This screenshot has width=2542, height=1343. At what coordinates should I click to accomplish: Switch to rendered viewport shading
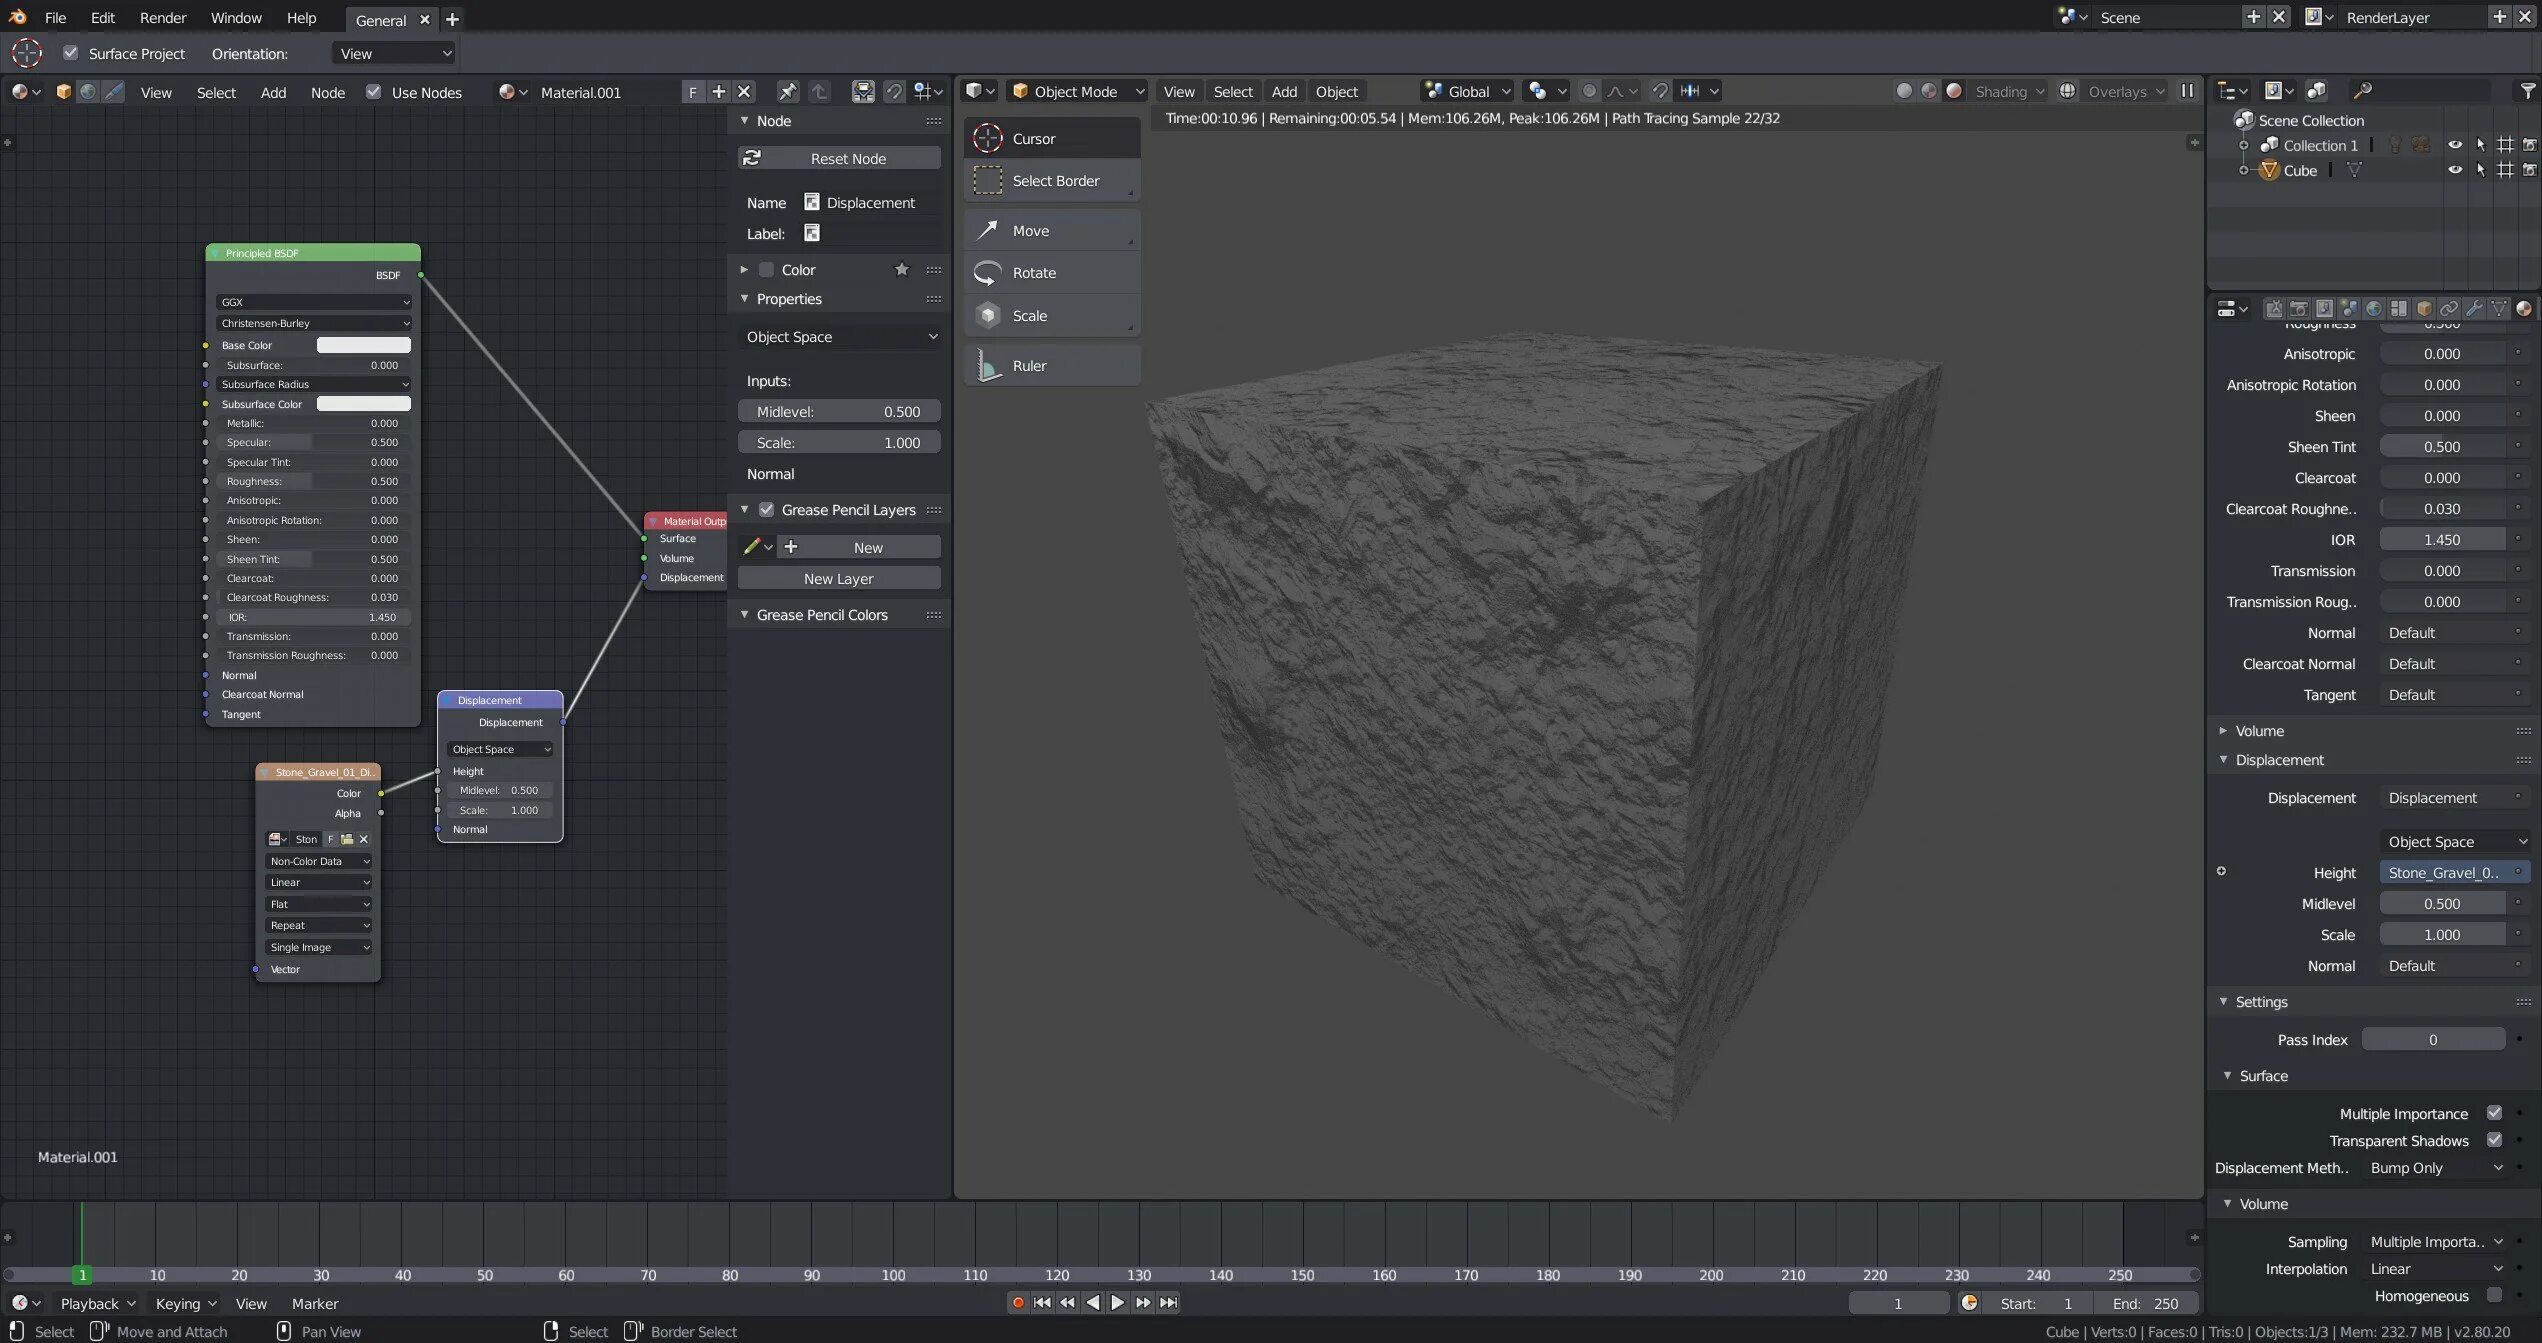coord(1954,91)
